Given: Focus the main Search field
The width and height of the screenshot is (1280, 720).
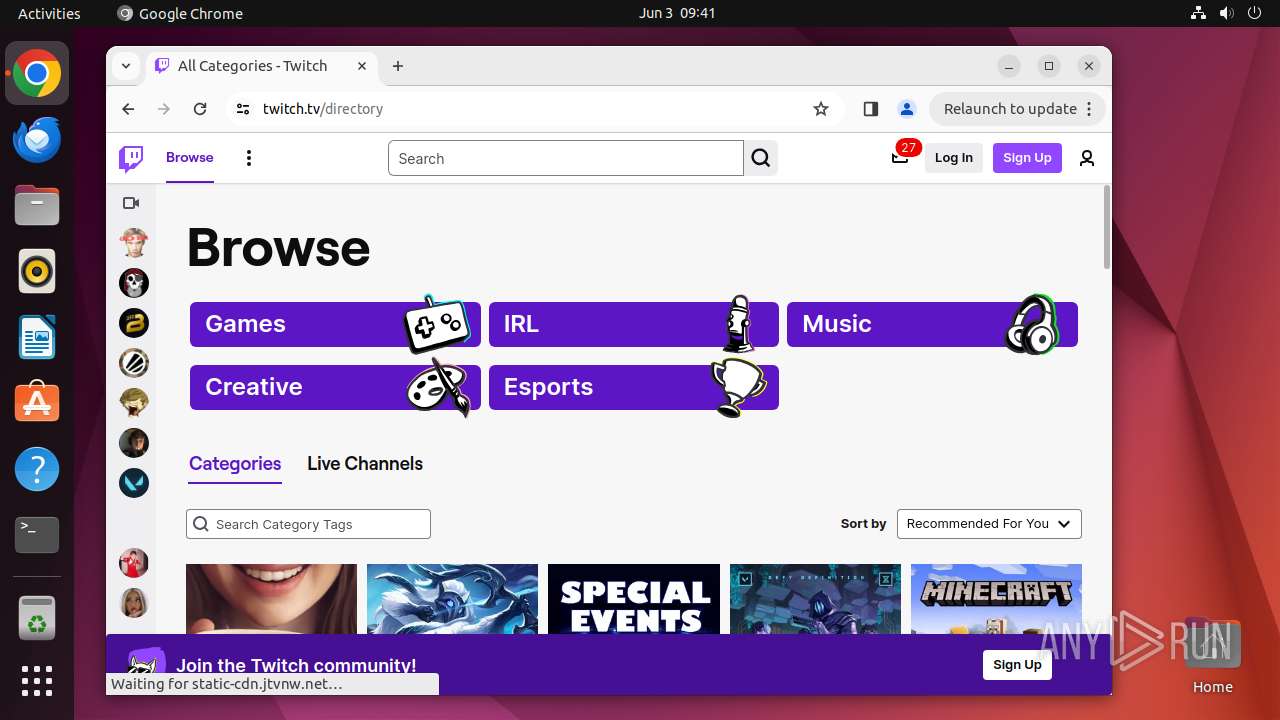Looking at the screenshot, I should 566,158.
